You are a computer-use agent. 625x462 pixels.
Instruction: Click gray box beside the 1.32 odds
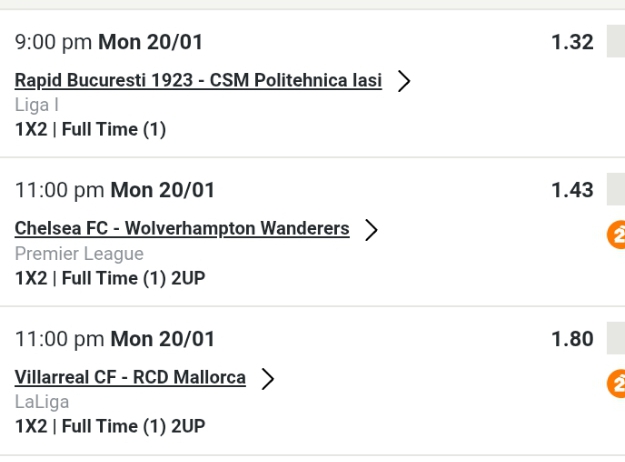(615, 45)
